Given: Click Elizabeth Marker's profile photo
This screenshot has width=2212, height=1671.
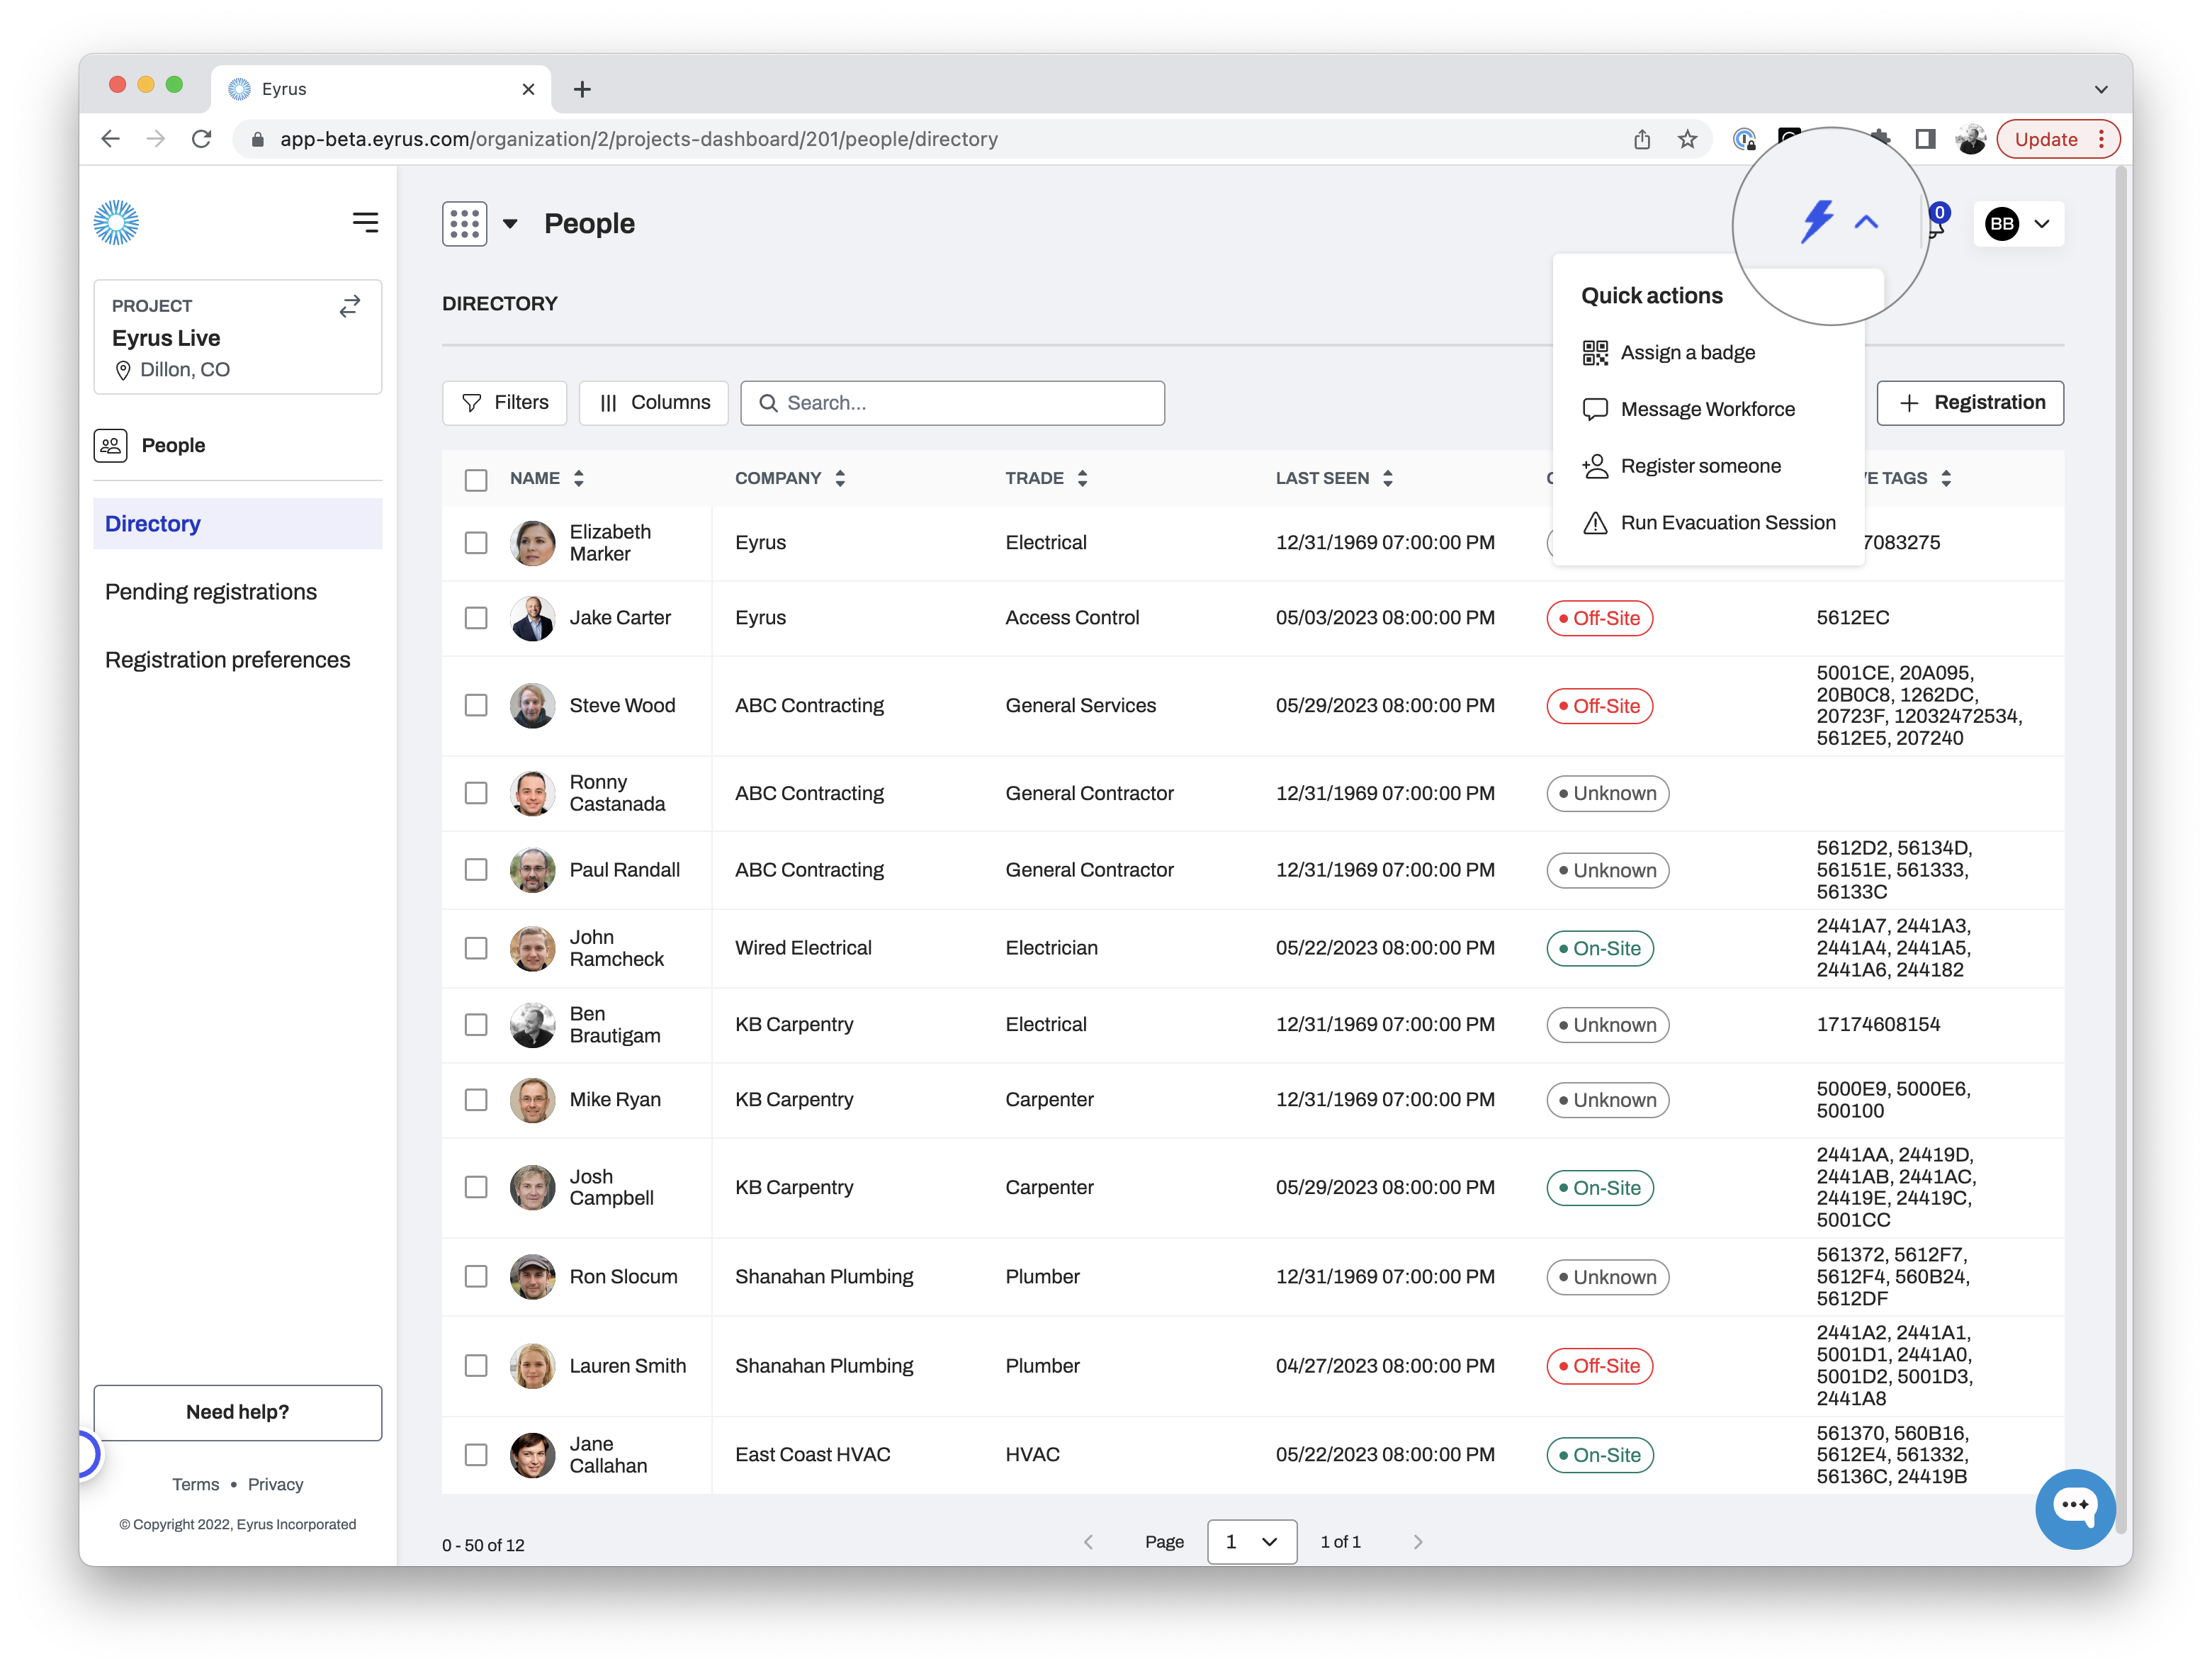Looking at the screenshot, I should (532, 543).
